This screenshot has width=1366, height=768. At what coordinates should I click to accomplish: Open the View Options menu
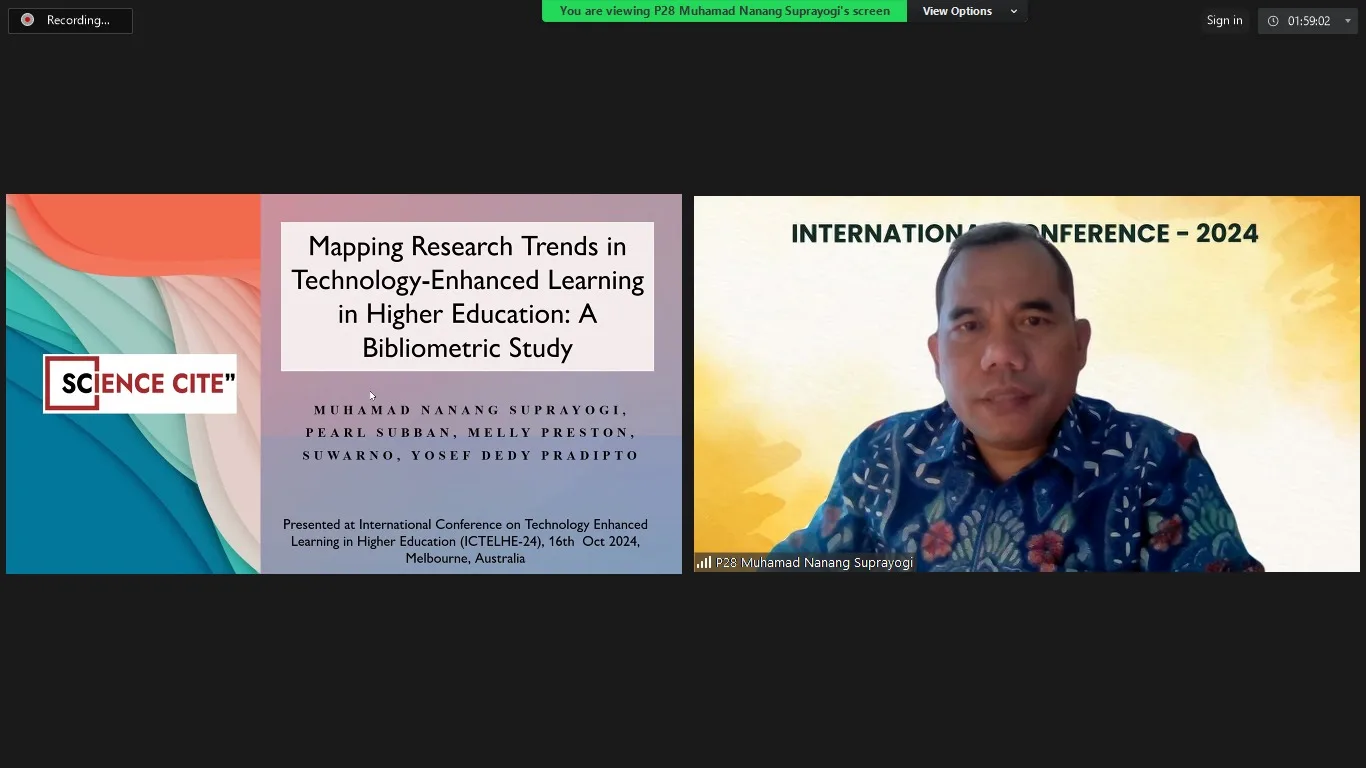[967, 11]
